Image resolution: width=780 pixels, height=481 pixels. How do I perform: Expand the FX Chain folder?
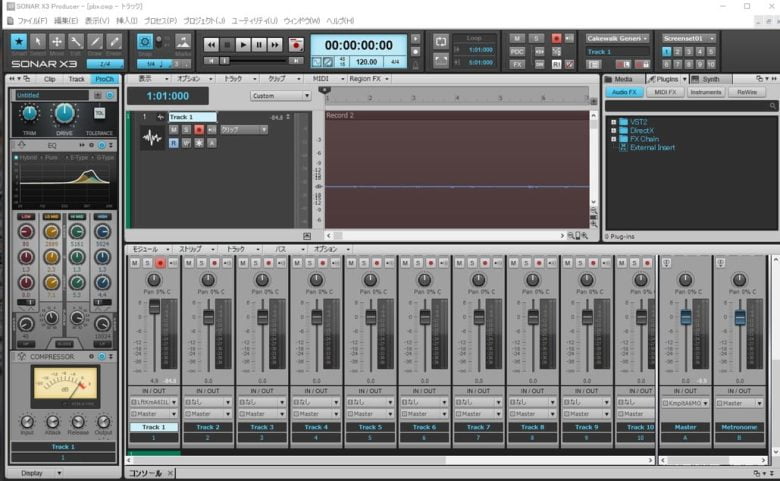(x=613, y=139)
